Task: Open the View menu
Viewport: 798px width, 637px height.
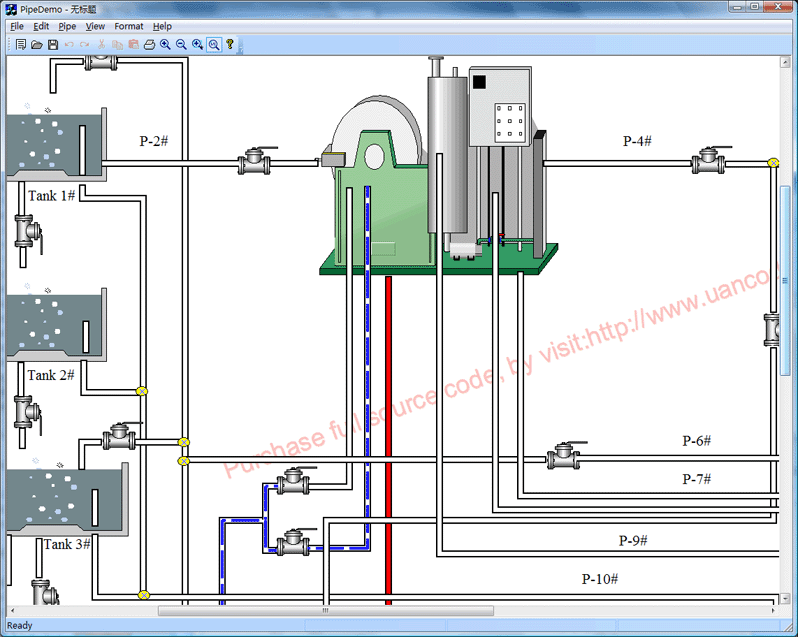Action: tap(95, 26)
